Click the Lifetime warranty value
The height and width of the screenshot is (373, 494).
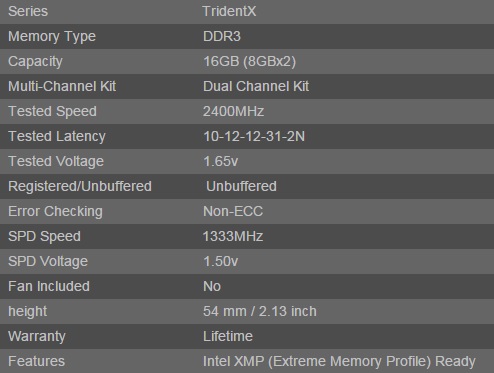[228, 336]
